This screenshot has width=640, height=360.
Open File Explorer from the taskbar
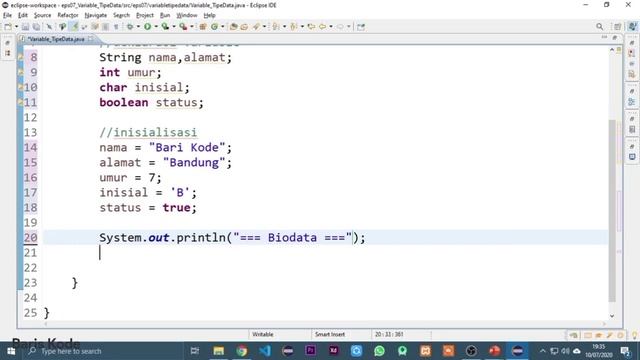pos(218,351)
